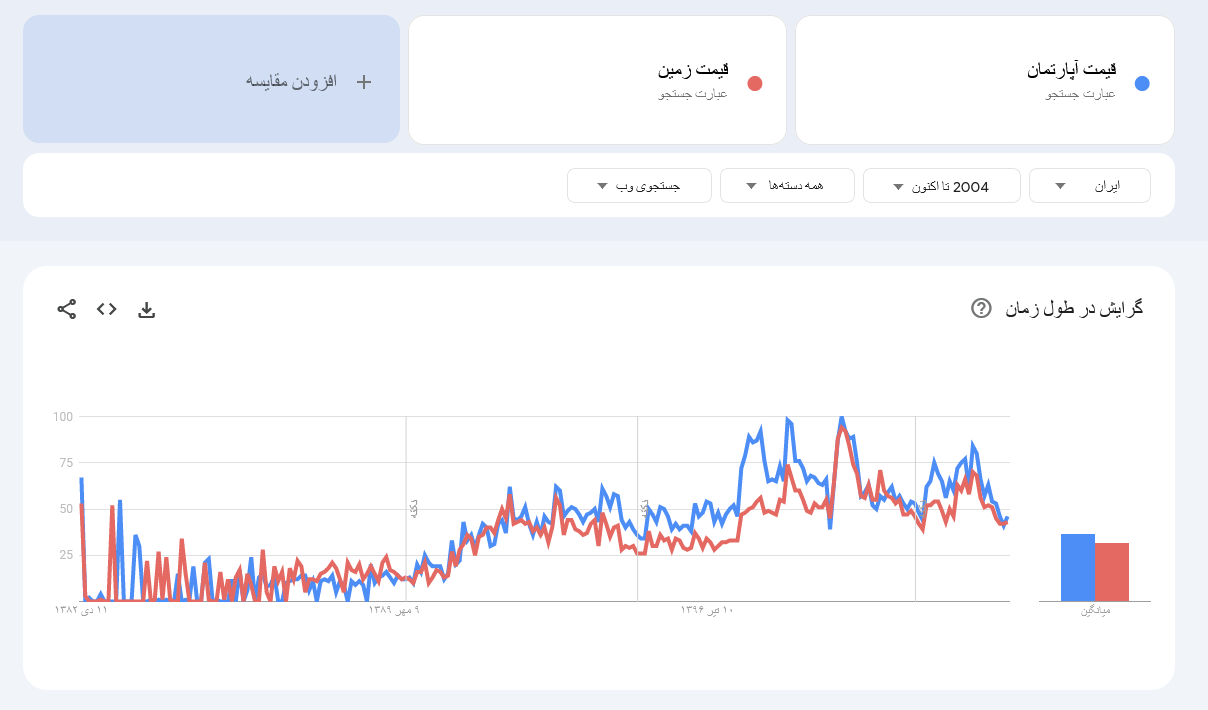Viewport: 1208px width, 710px height.
Task: Click the red dot next to قیمت زمین
Action: click(x=755, y=83)
